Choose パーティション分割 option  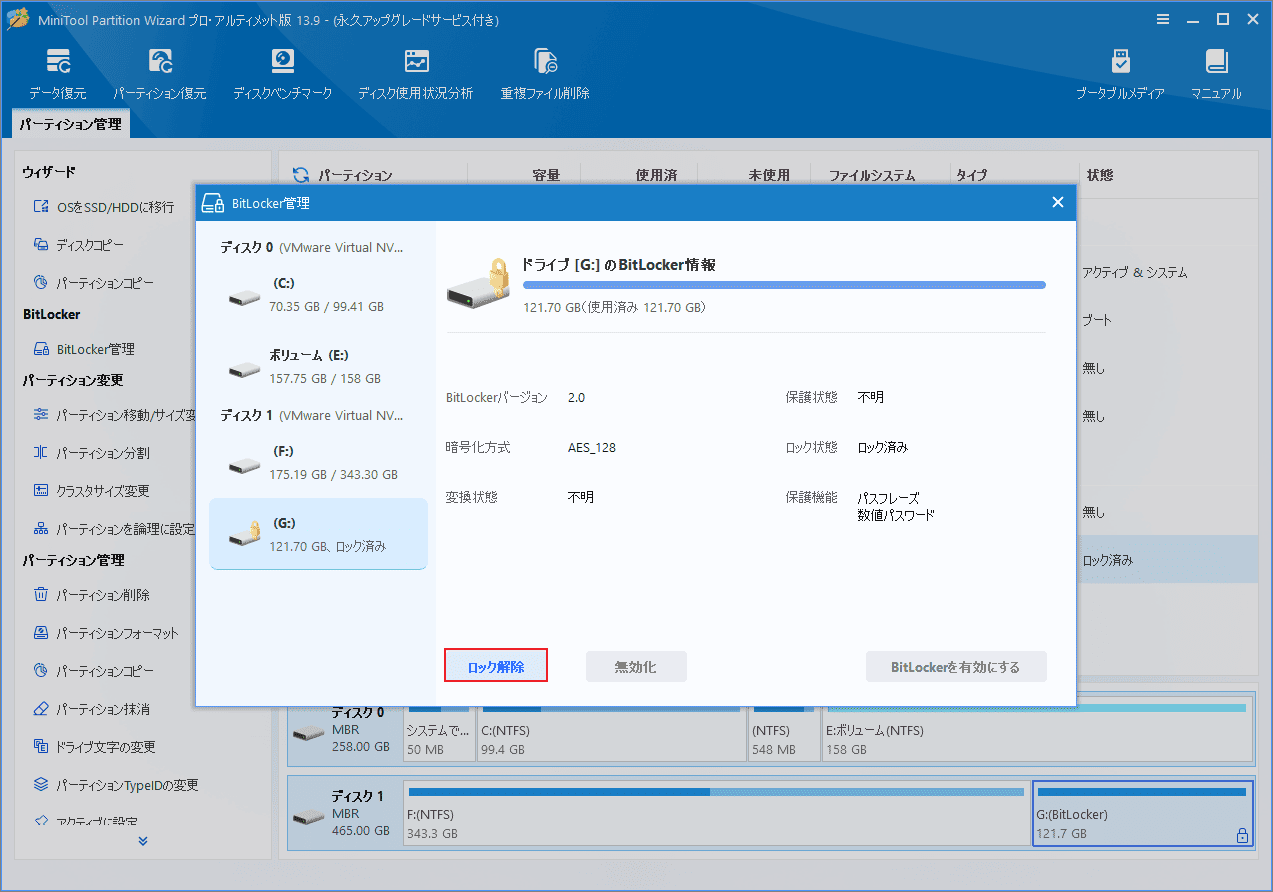tap(92, 453)
